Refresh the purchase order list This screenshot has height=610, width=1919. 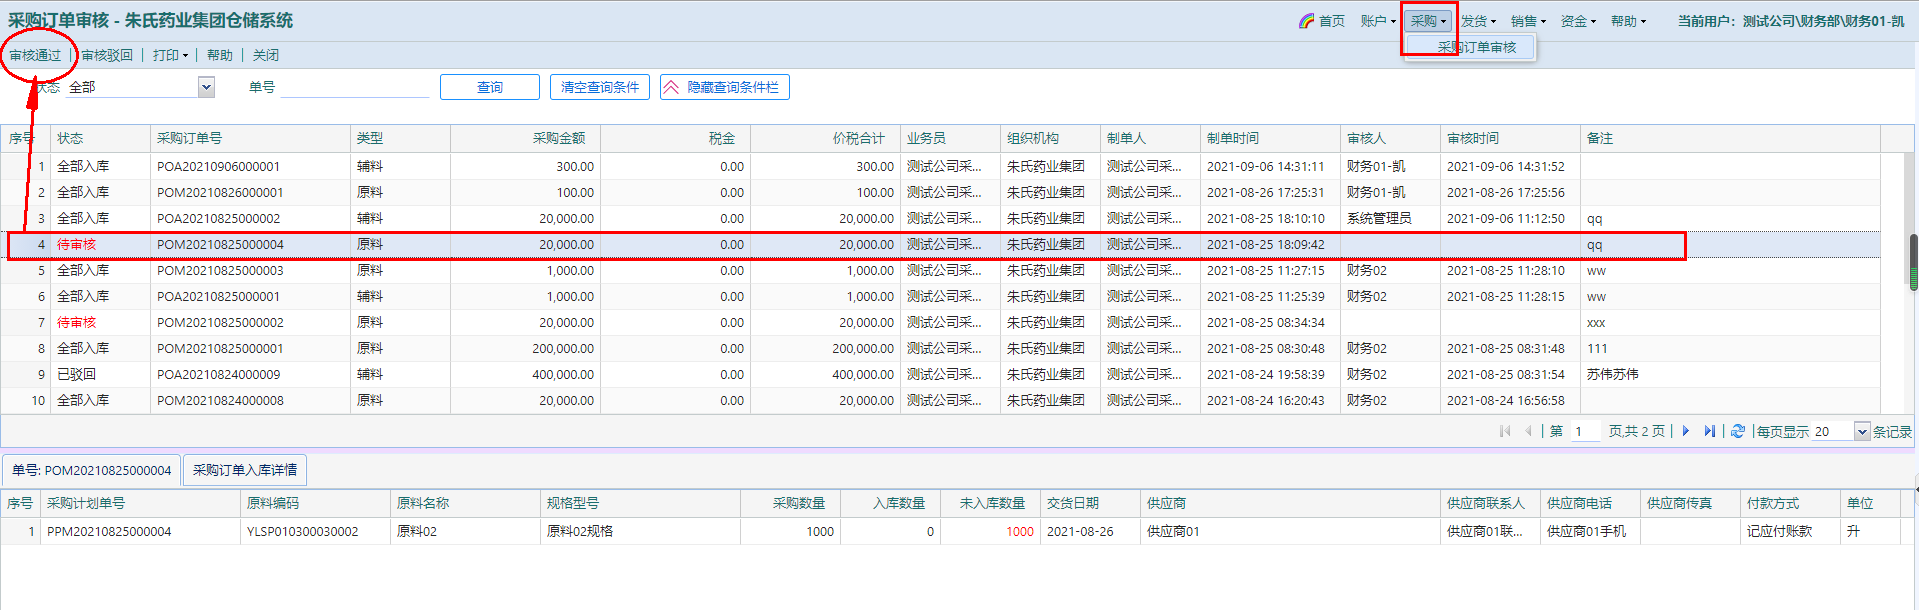1738,431
